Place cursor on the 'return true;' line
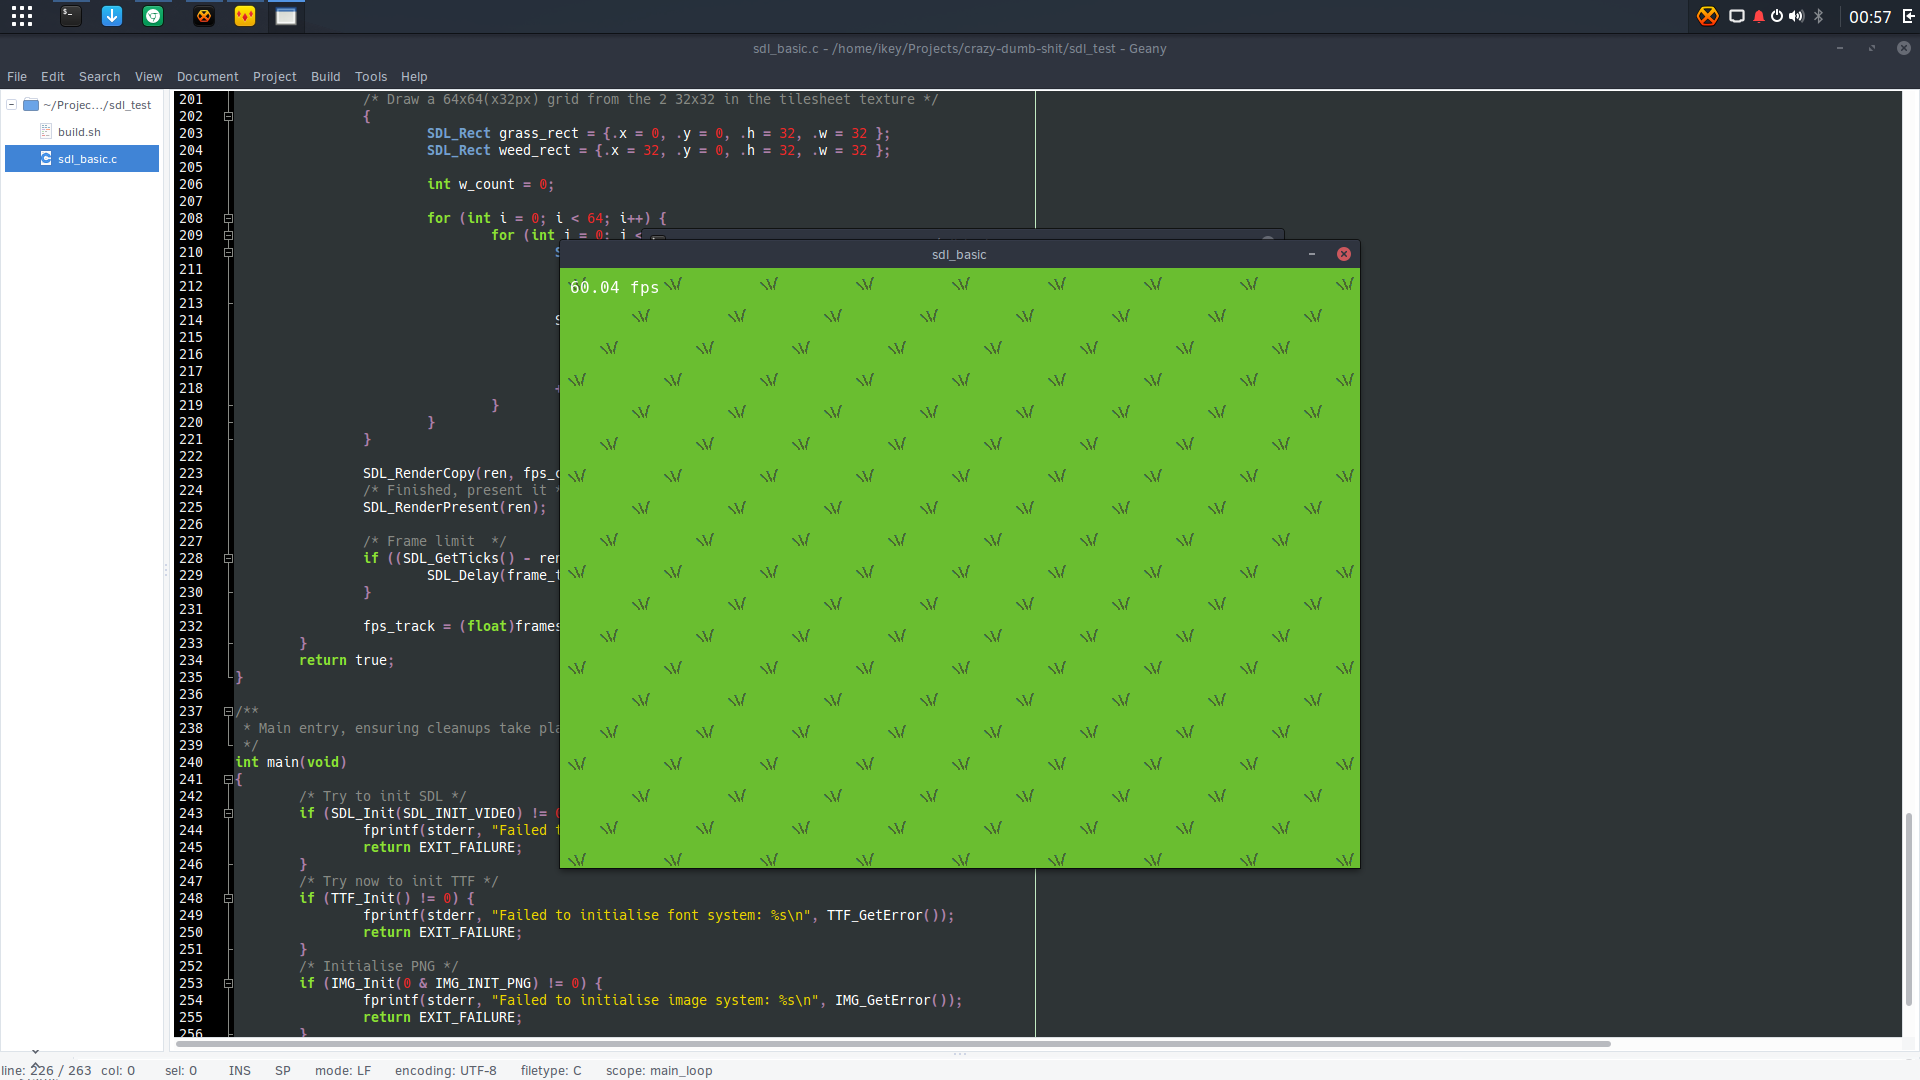The width and height of the screenshot is (1920, 1080). [346, 660]
